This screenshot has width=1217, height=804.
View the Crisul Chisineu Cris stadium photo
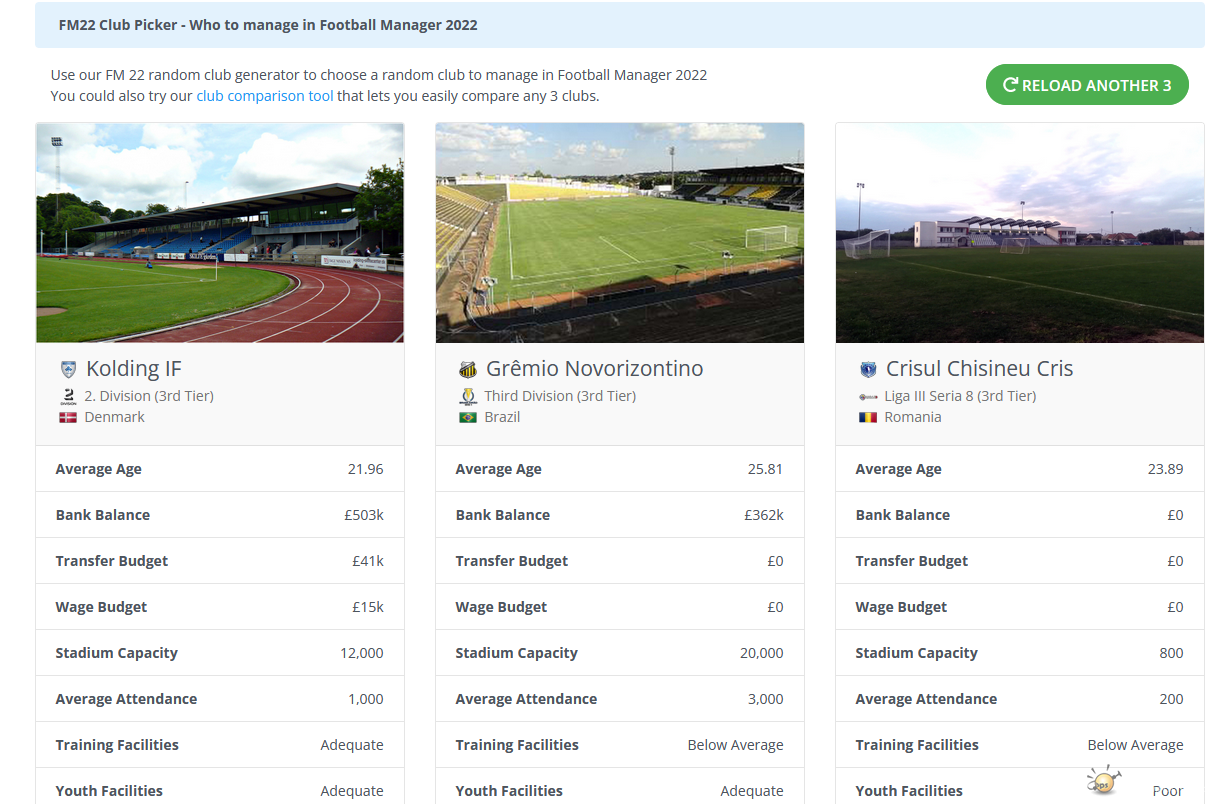1020,233
